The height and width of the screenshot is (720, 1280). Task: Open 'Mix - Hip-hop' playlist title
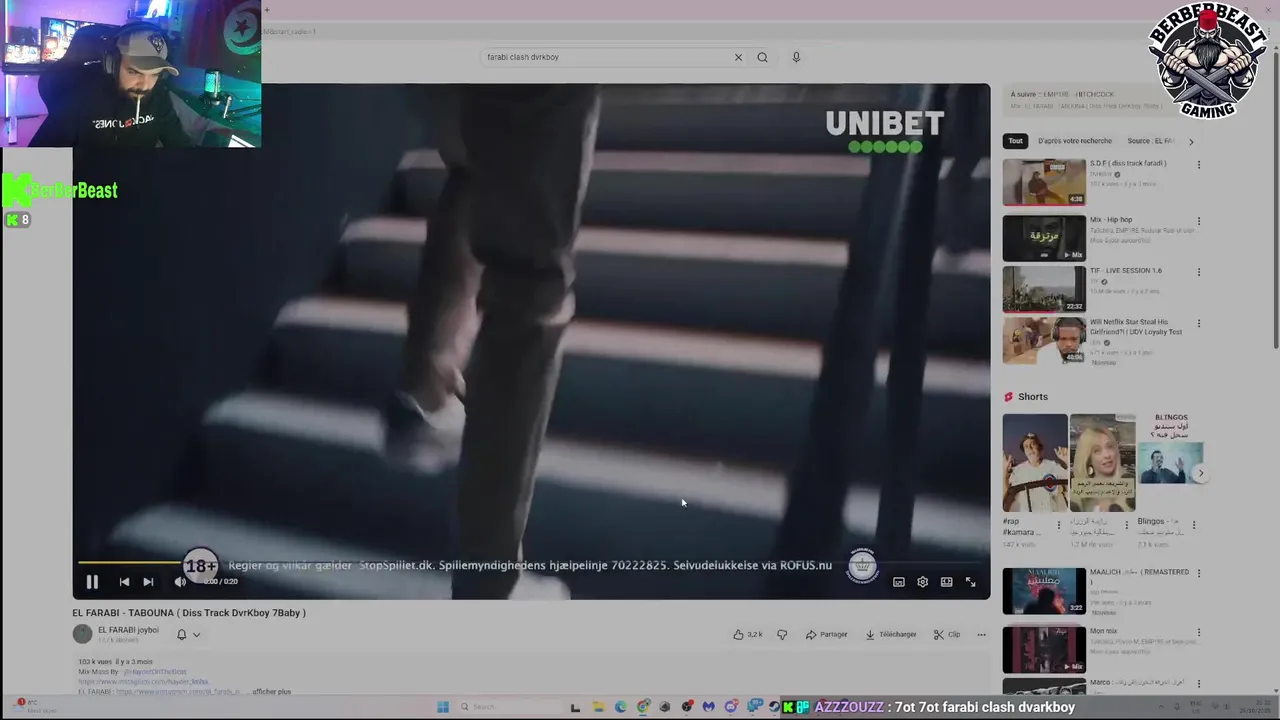[1111, 220]
